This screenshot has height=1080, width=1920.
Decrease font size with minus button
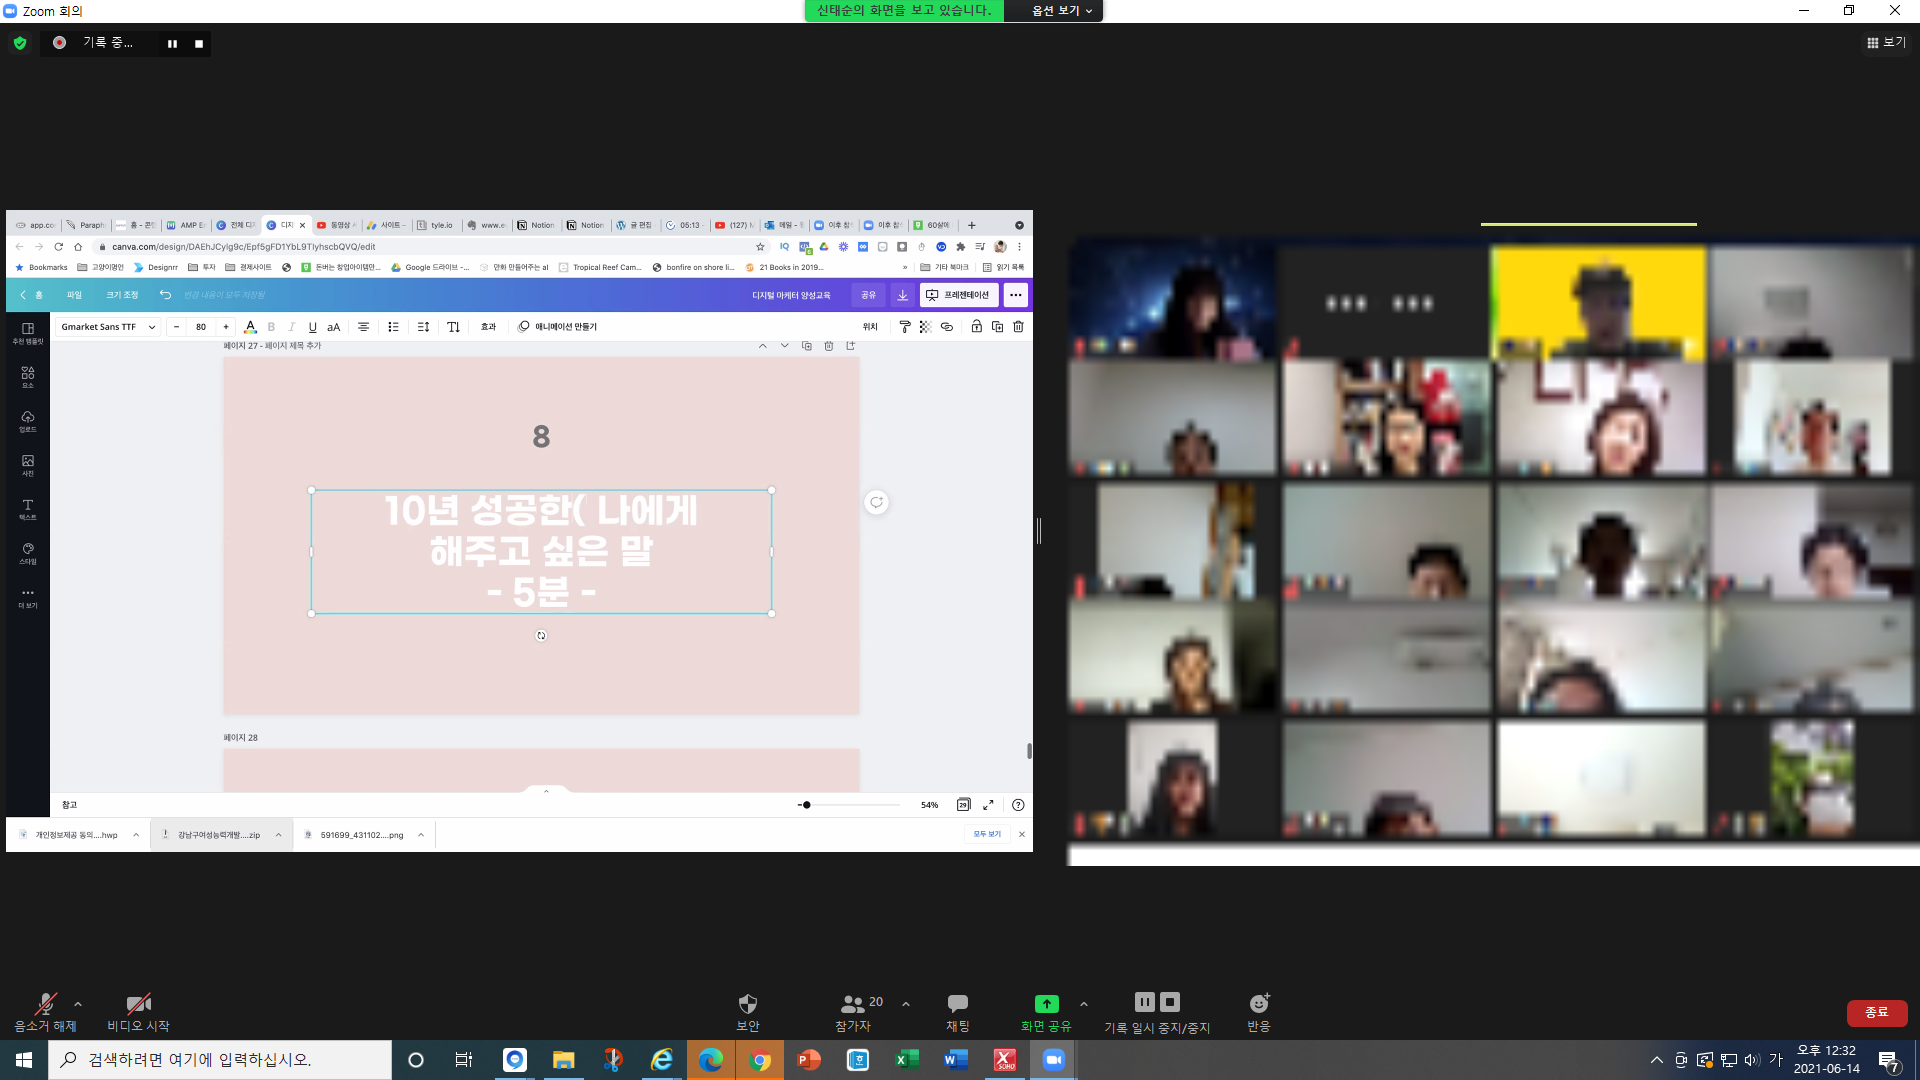pos(176,327)
